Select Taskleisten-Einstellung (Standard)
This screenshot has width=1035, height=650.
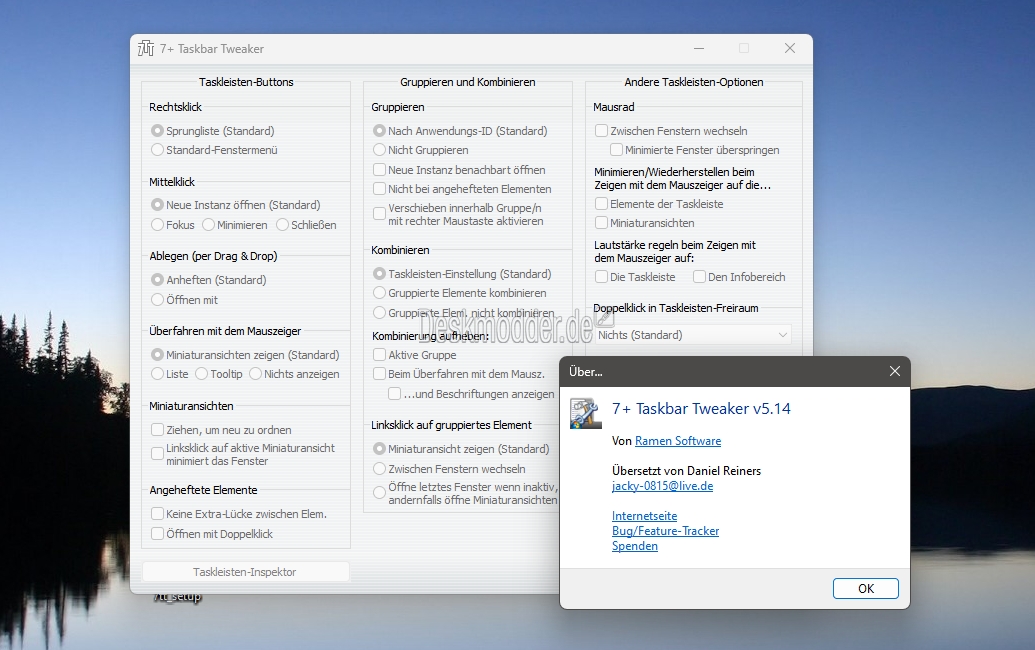pyautogui.click(x=379, y=273)
